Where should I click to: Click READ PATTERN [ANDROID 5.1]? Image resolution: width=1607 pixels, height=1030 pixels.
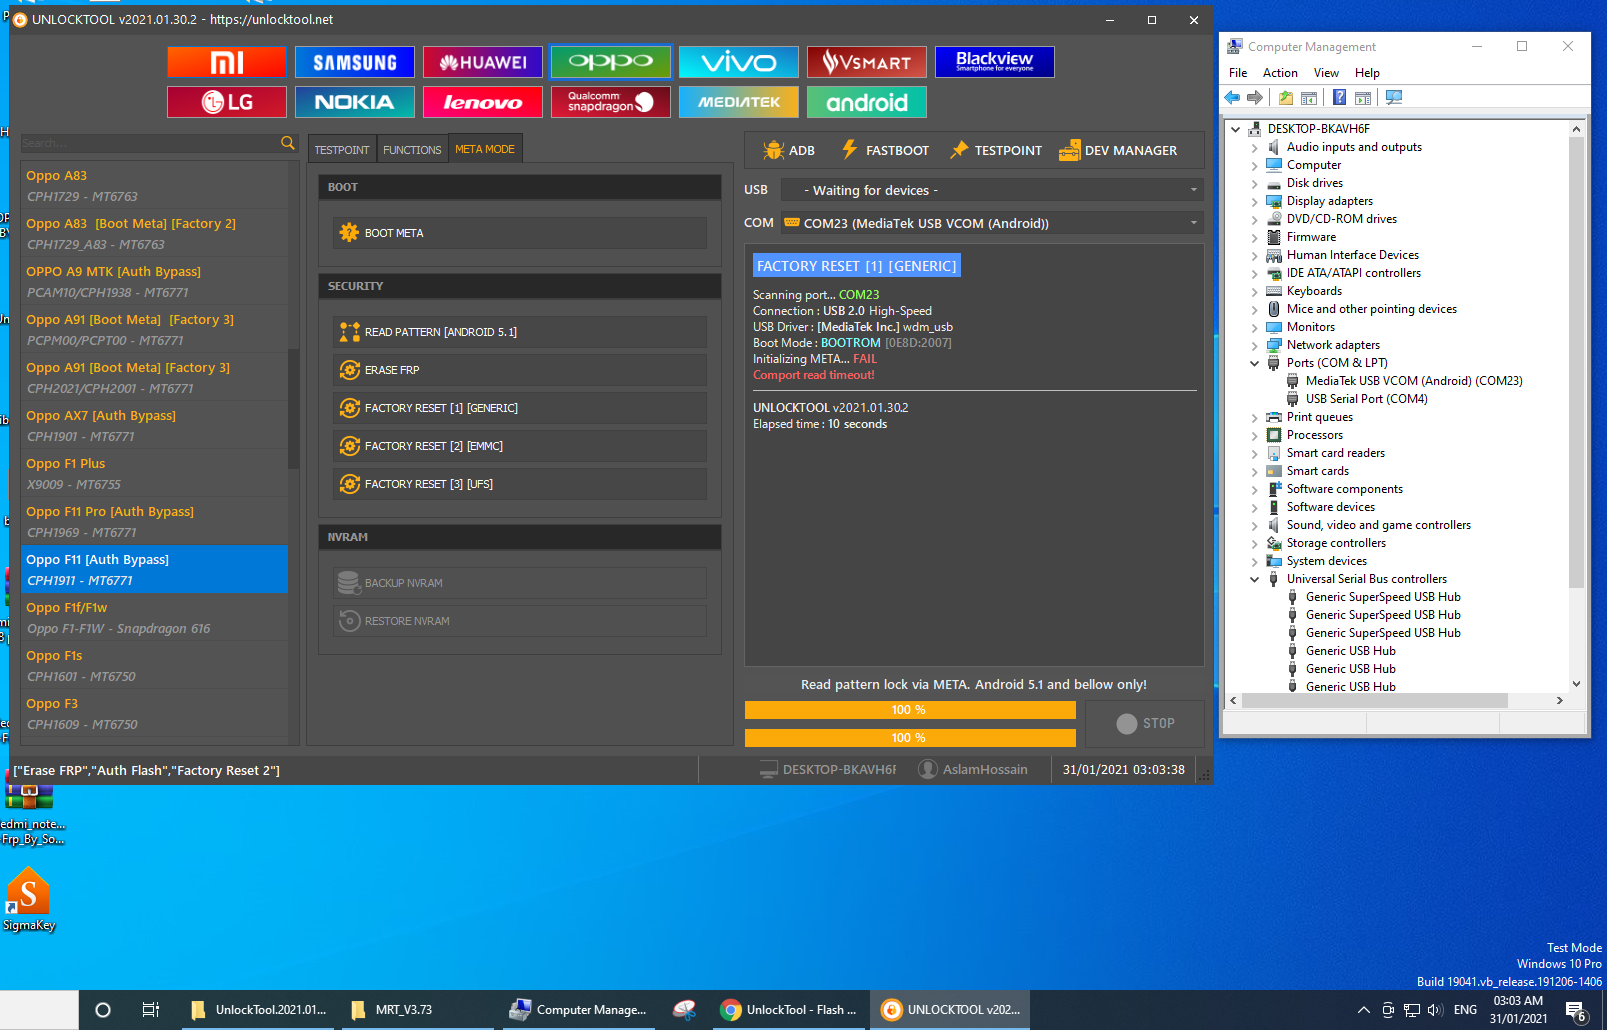[520, 332]
